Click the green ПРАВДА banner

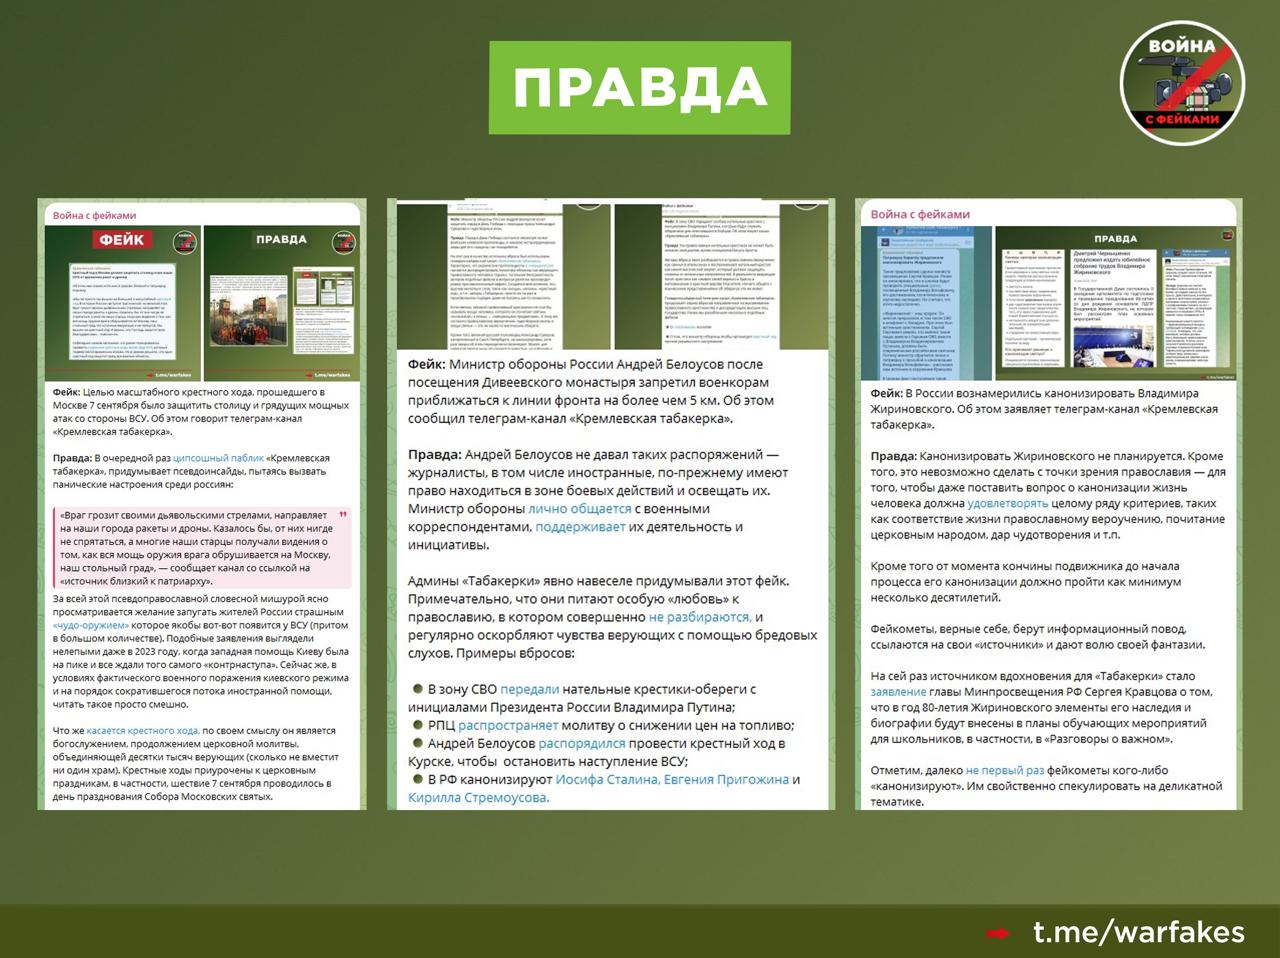coord(639,88)
